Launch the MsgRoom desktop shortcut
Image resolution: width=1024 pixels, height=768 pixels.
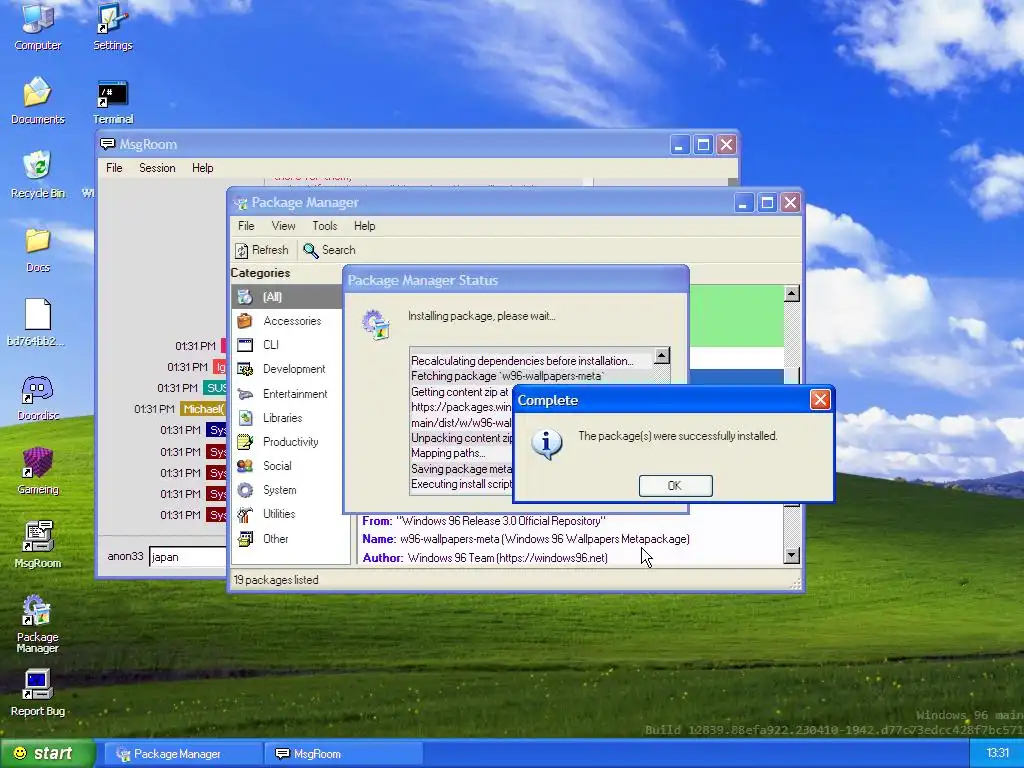pos(38,545)
